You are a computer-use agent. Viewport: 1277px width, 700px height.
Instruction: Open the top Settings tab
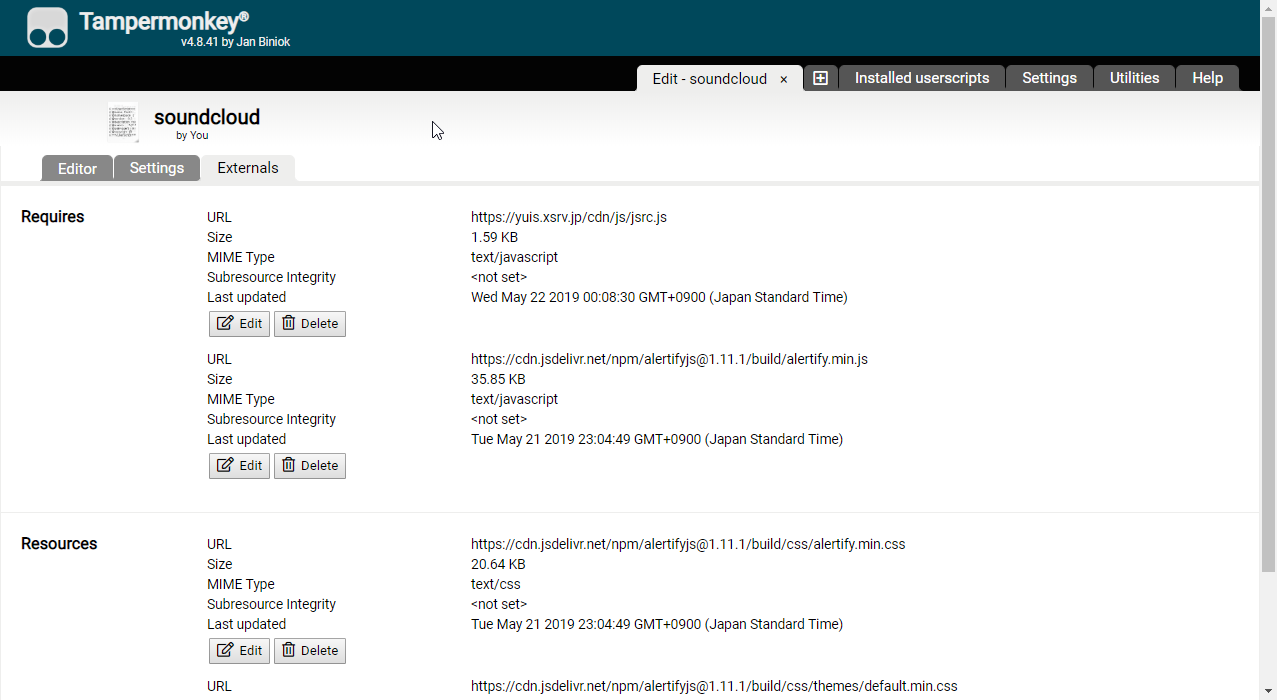tap(1049, 78)
